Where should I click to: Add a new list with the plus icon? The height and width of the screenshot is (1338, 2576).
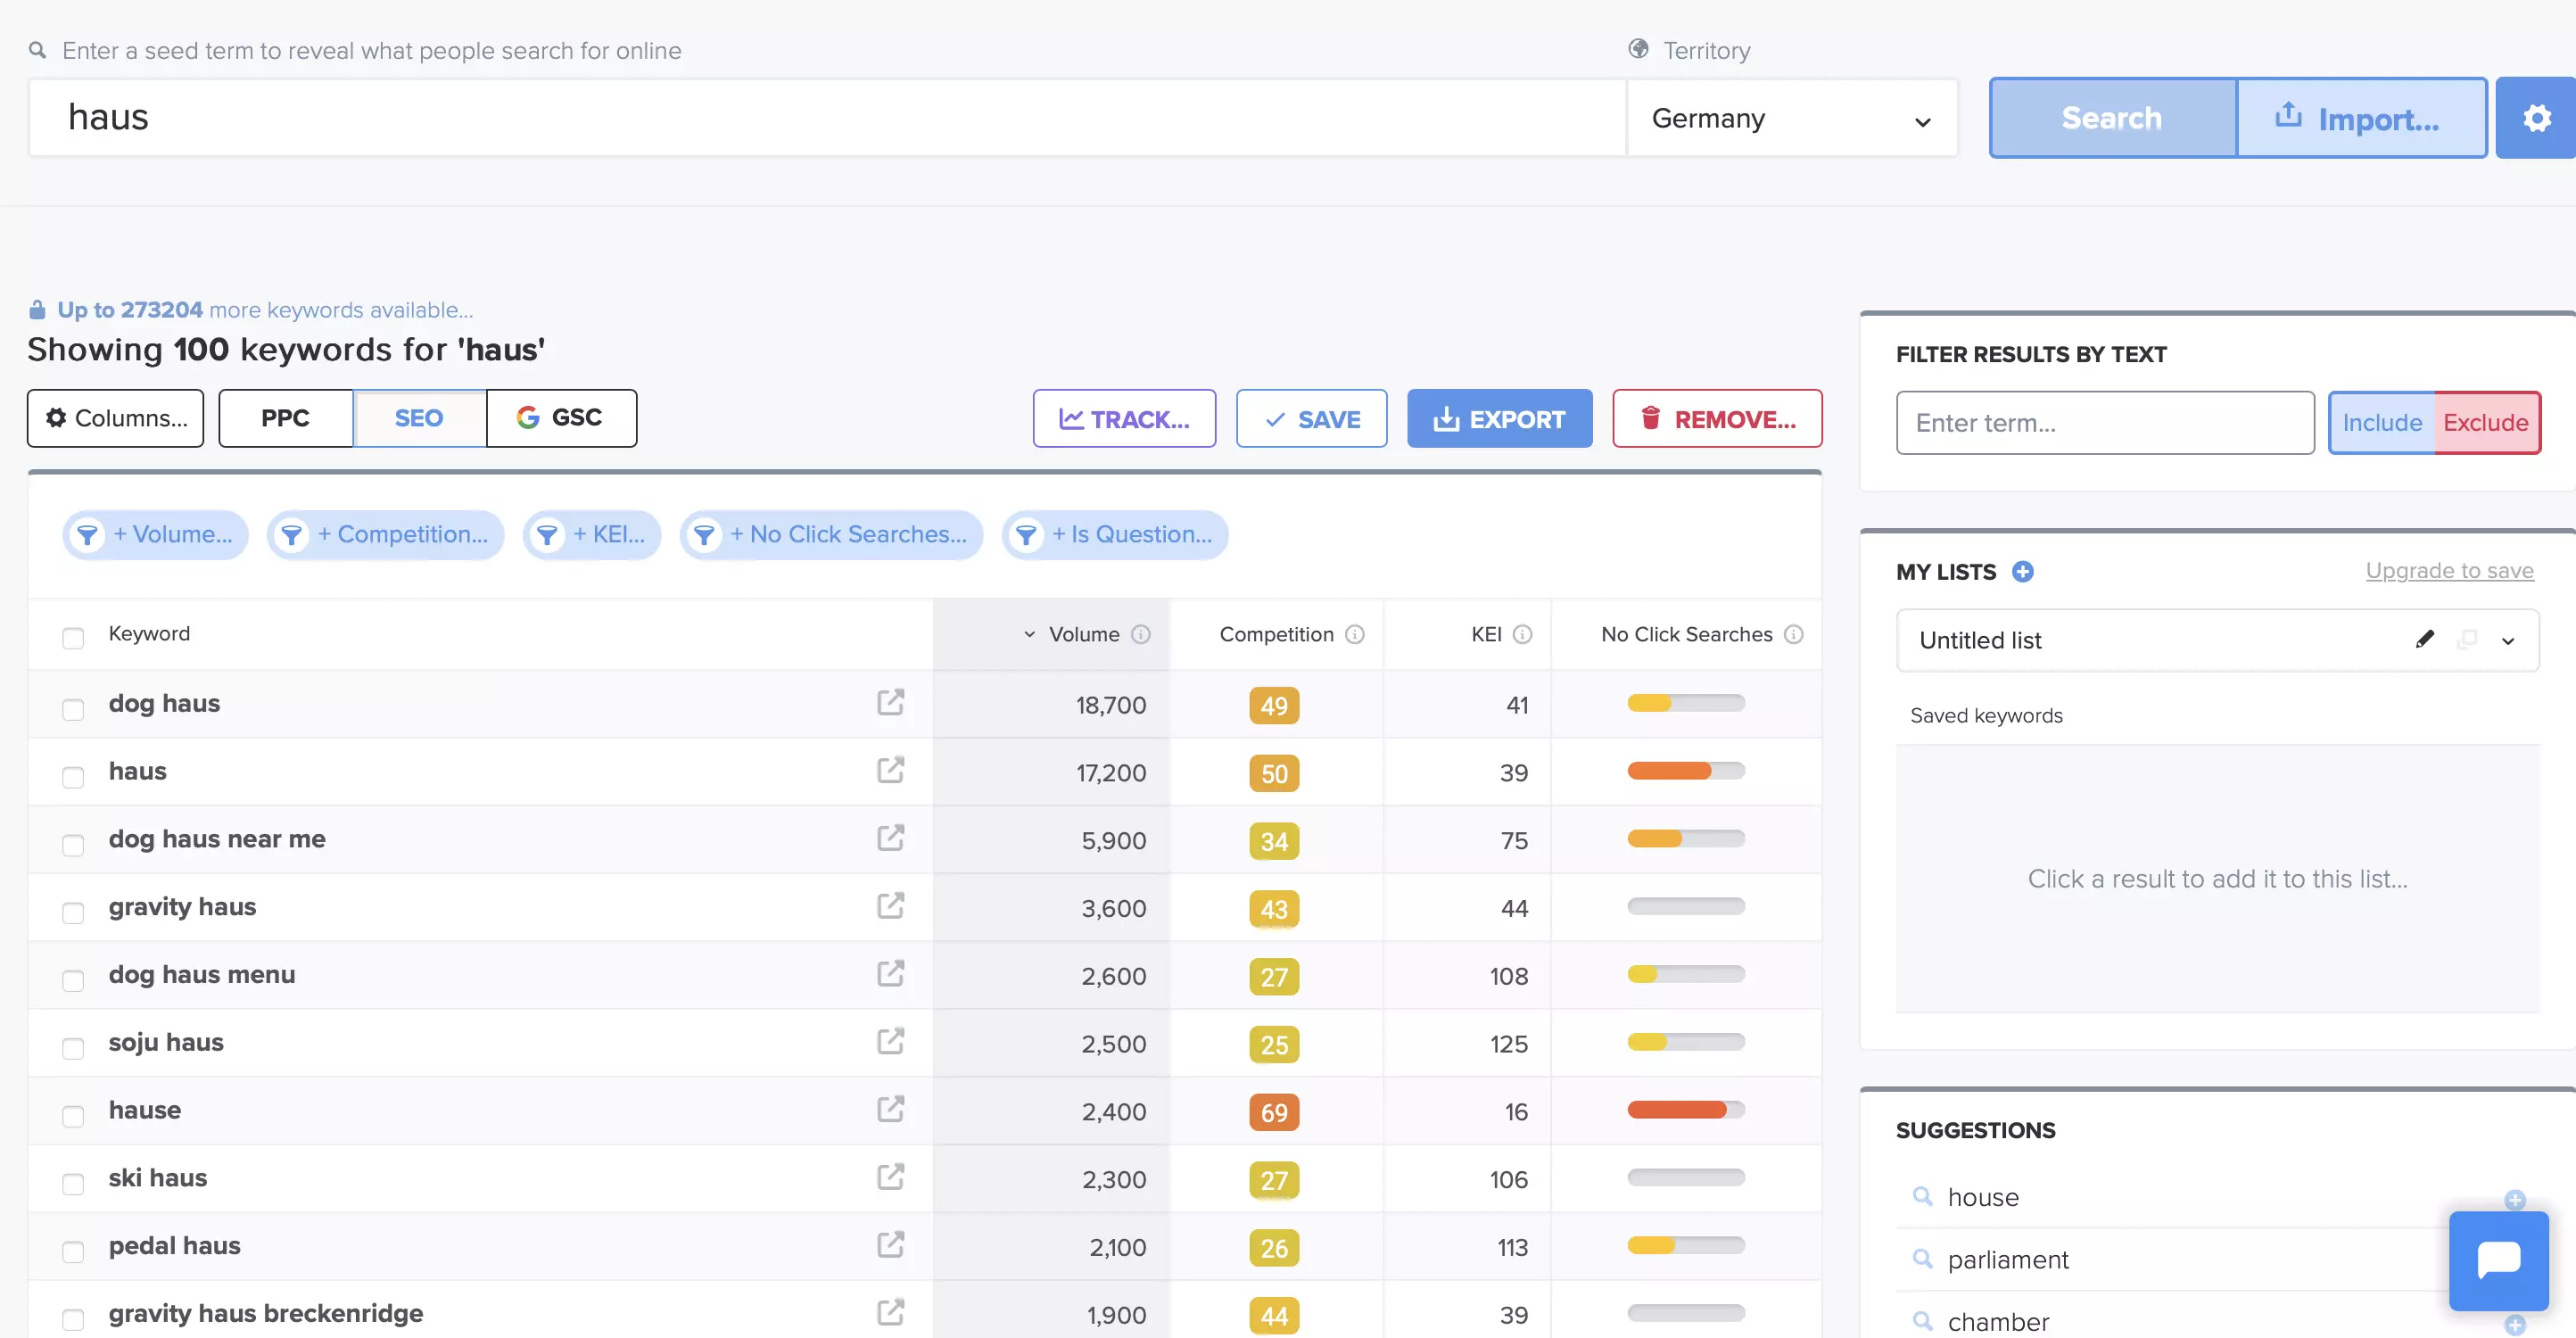coord(2023,571)
